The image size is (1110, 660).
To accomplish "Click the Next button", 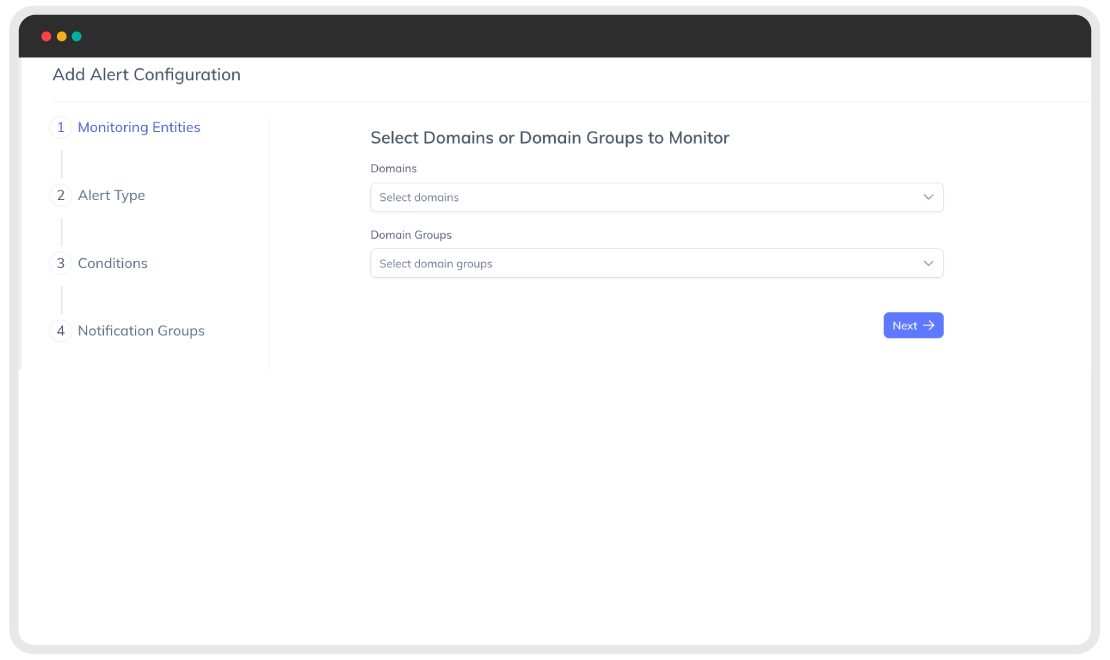I will tap(913, 326).
